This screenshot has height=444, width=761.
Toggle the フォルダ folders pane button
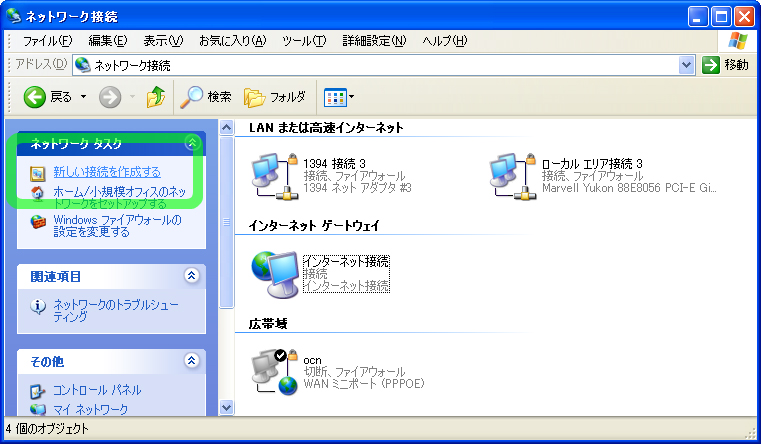coord(275,97)
